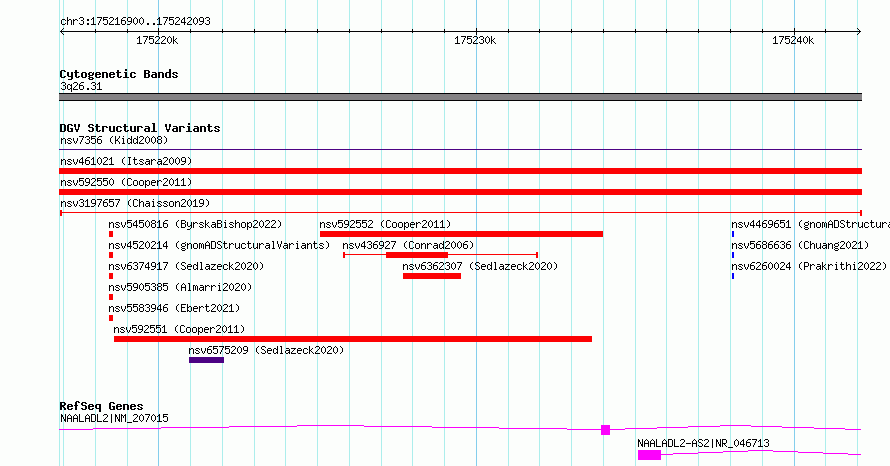The height and width of the screenshot is (466, 890).
Task: Click the NAALADL2|NM_207015 gene label
Action: (114, 418)
